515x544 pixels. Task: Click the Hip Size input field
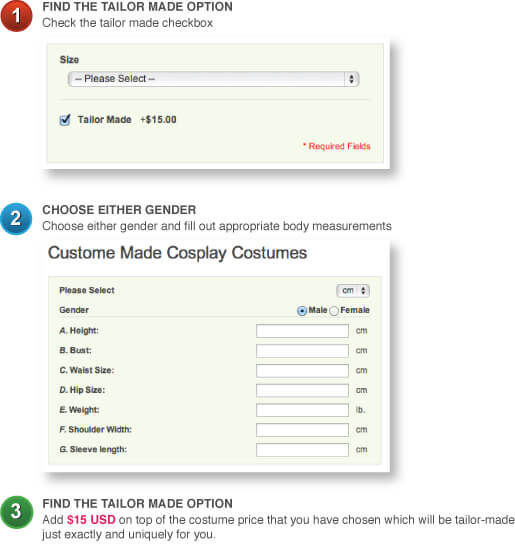click(302, 390)
